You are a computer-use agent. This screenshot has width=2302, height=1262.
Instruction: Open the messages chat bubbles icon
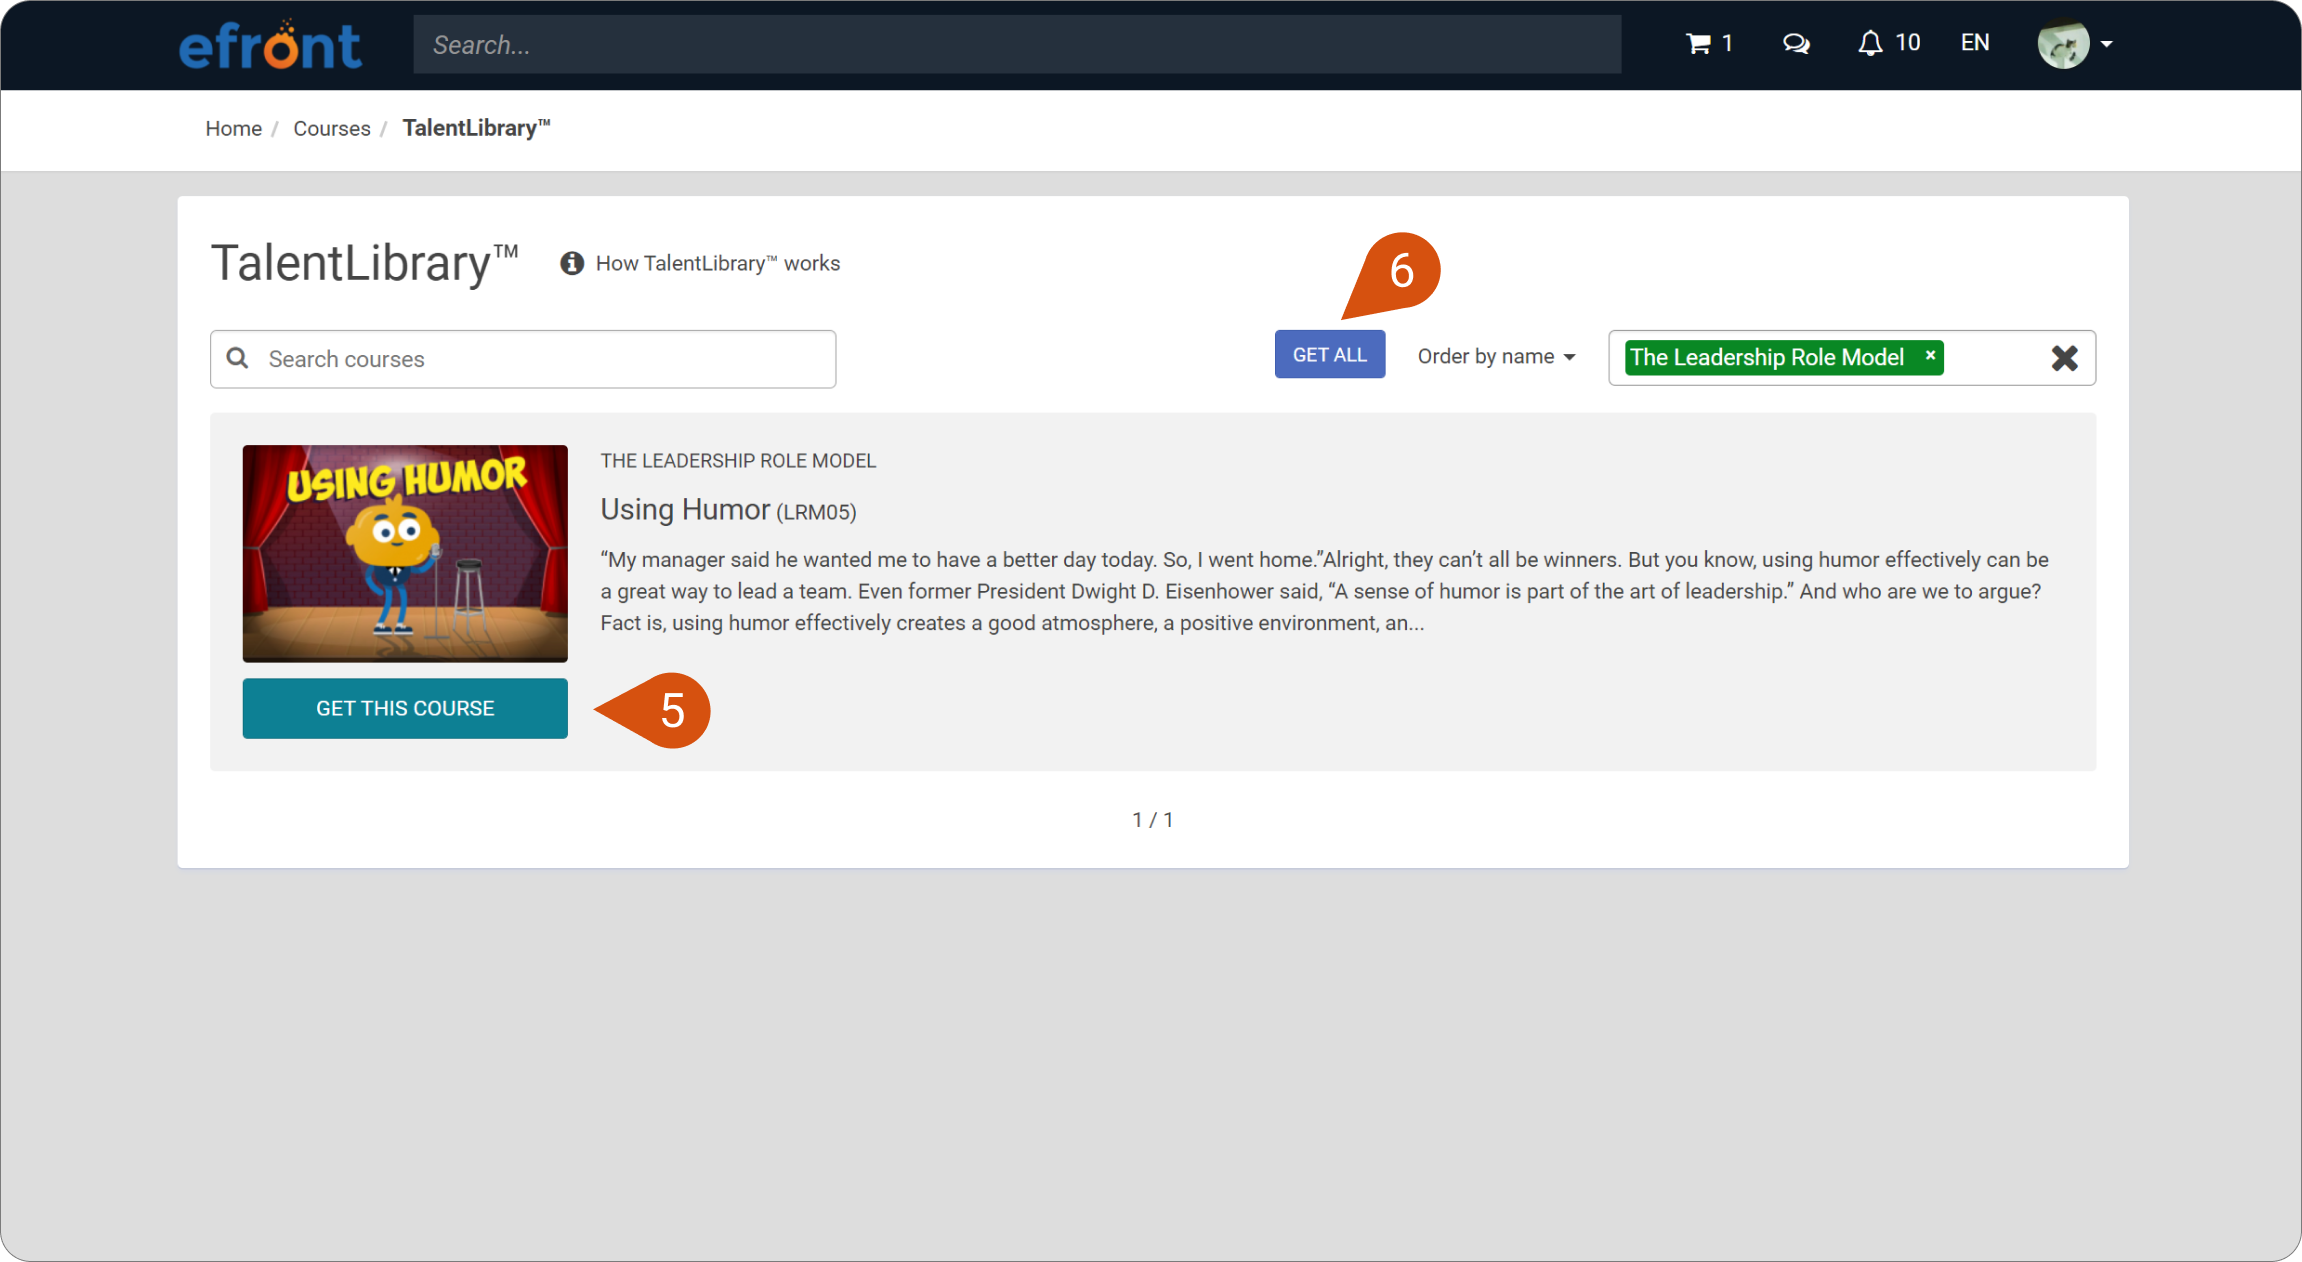pos(1796,44)
